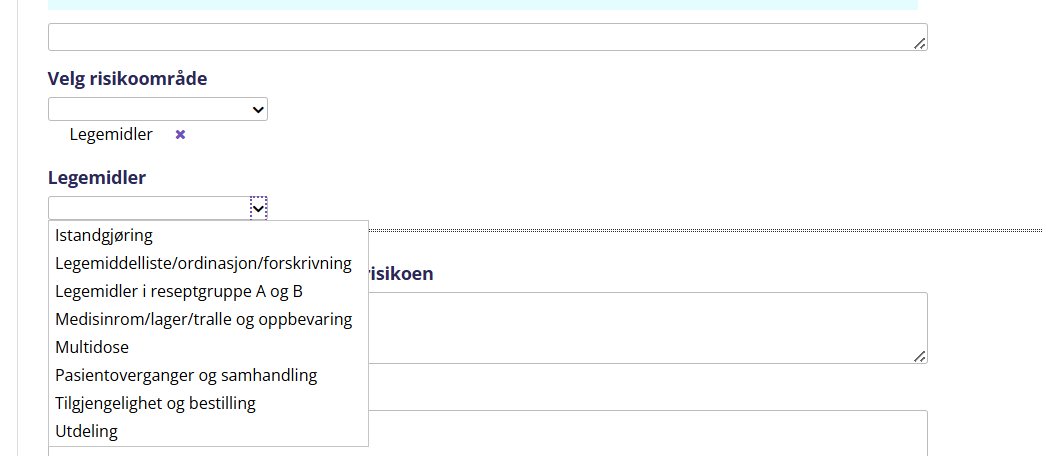Grab the resize handle of the topmost text area
The image size is (1043, 456).
tap(919, 43)
